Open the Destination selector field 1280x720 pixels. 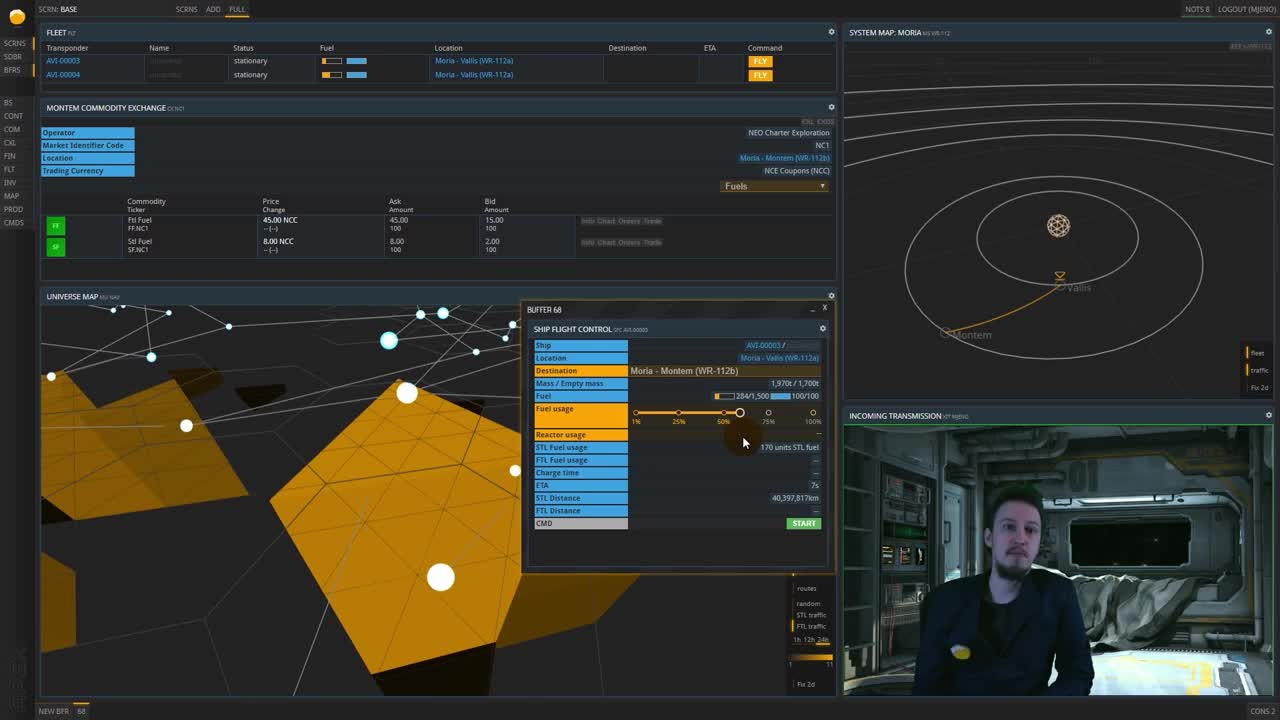[x=725, y=371]
